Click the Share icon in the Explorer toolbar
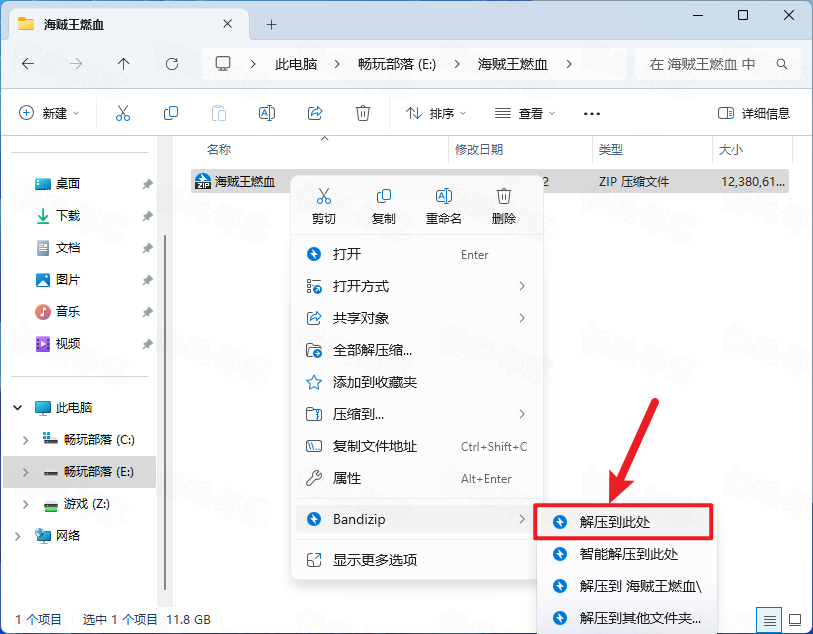This screenshot has width=813, height=634. [315, 113]
